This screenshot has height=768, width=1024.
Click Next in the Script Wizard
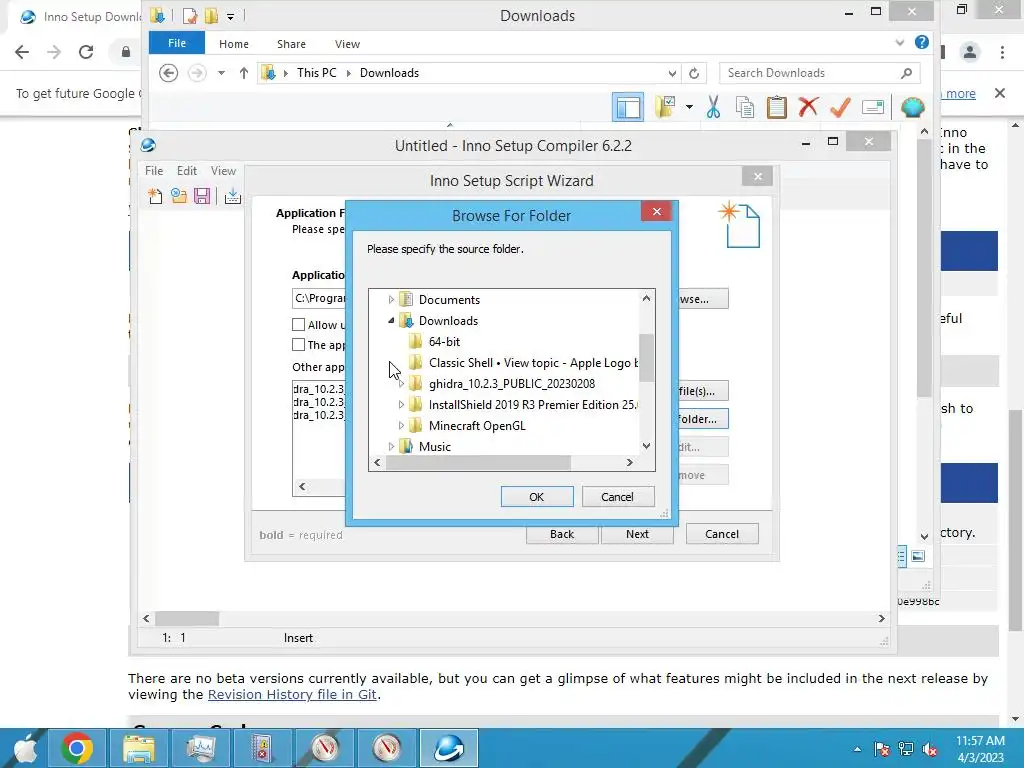(637, 534)
